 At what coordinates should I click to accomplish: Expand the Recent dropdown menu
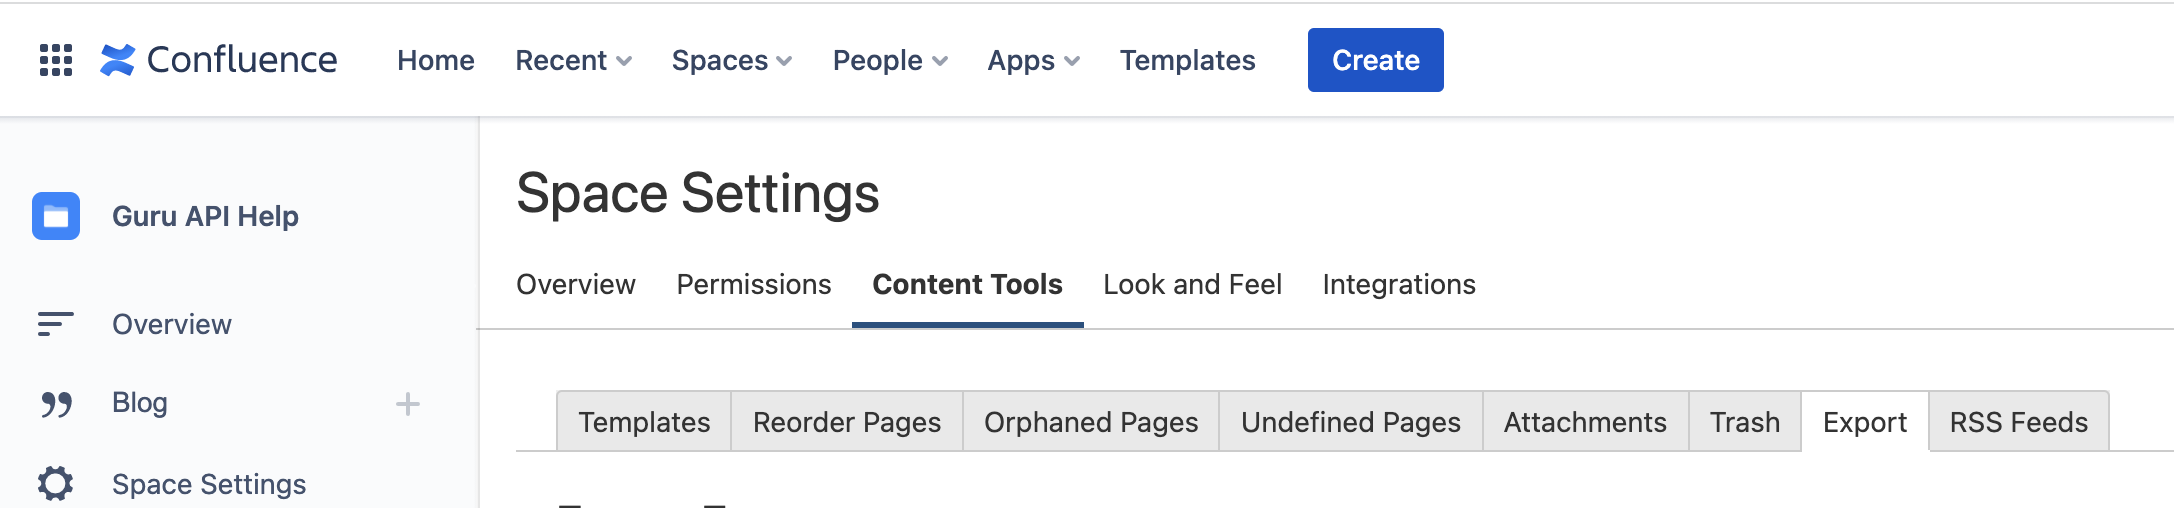573,60
